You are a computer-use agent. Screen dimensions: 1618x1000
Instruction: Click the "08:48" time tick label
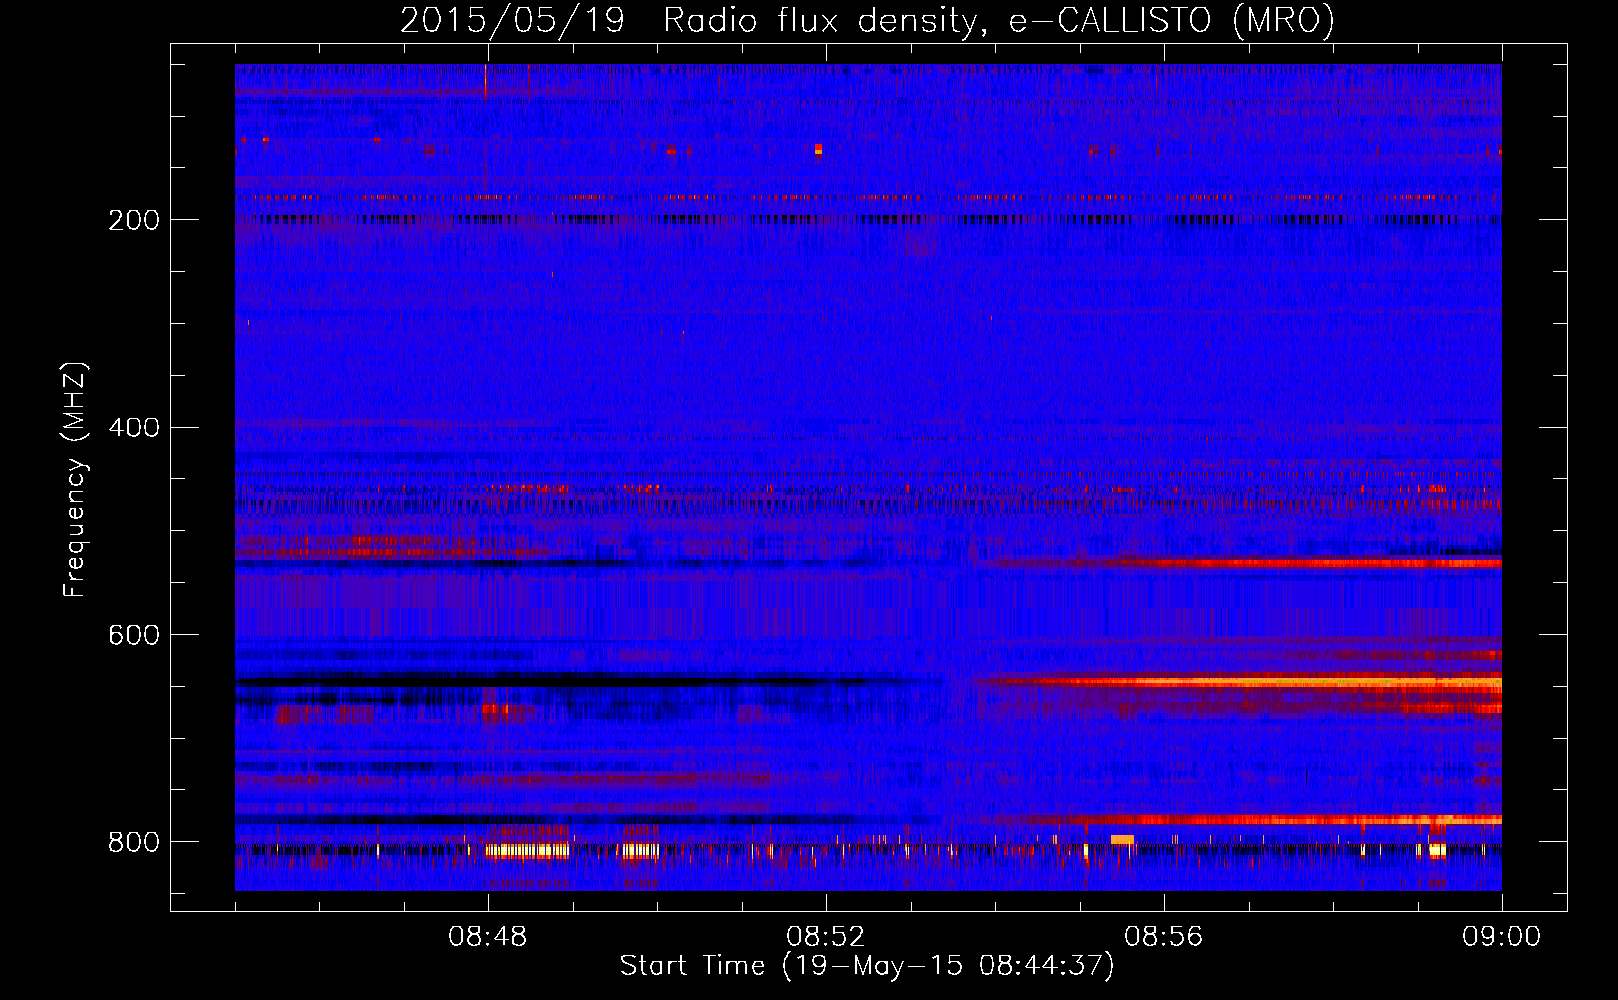(488, 937)
